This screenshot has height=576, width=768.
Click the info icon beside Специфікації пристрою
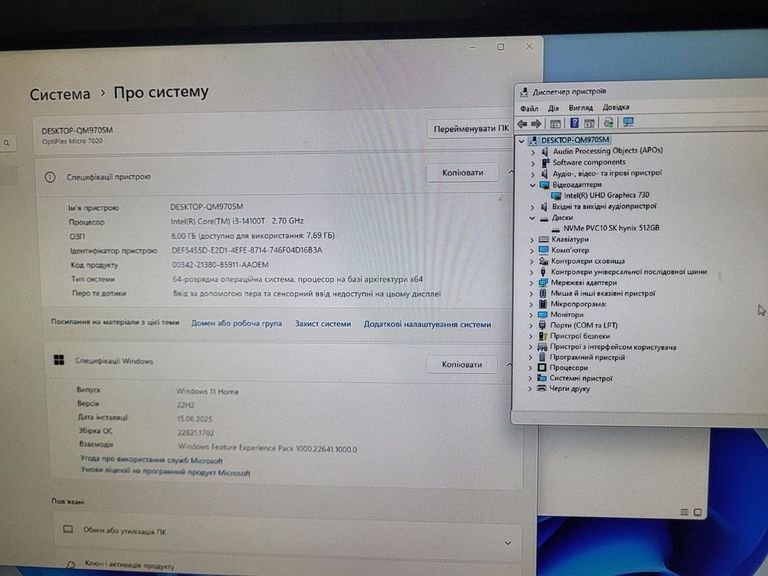click(50, 177)
